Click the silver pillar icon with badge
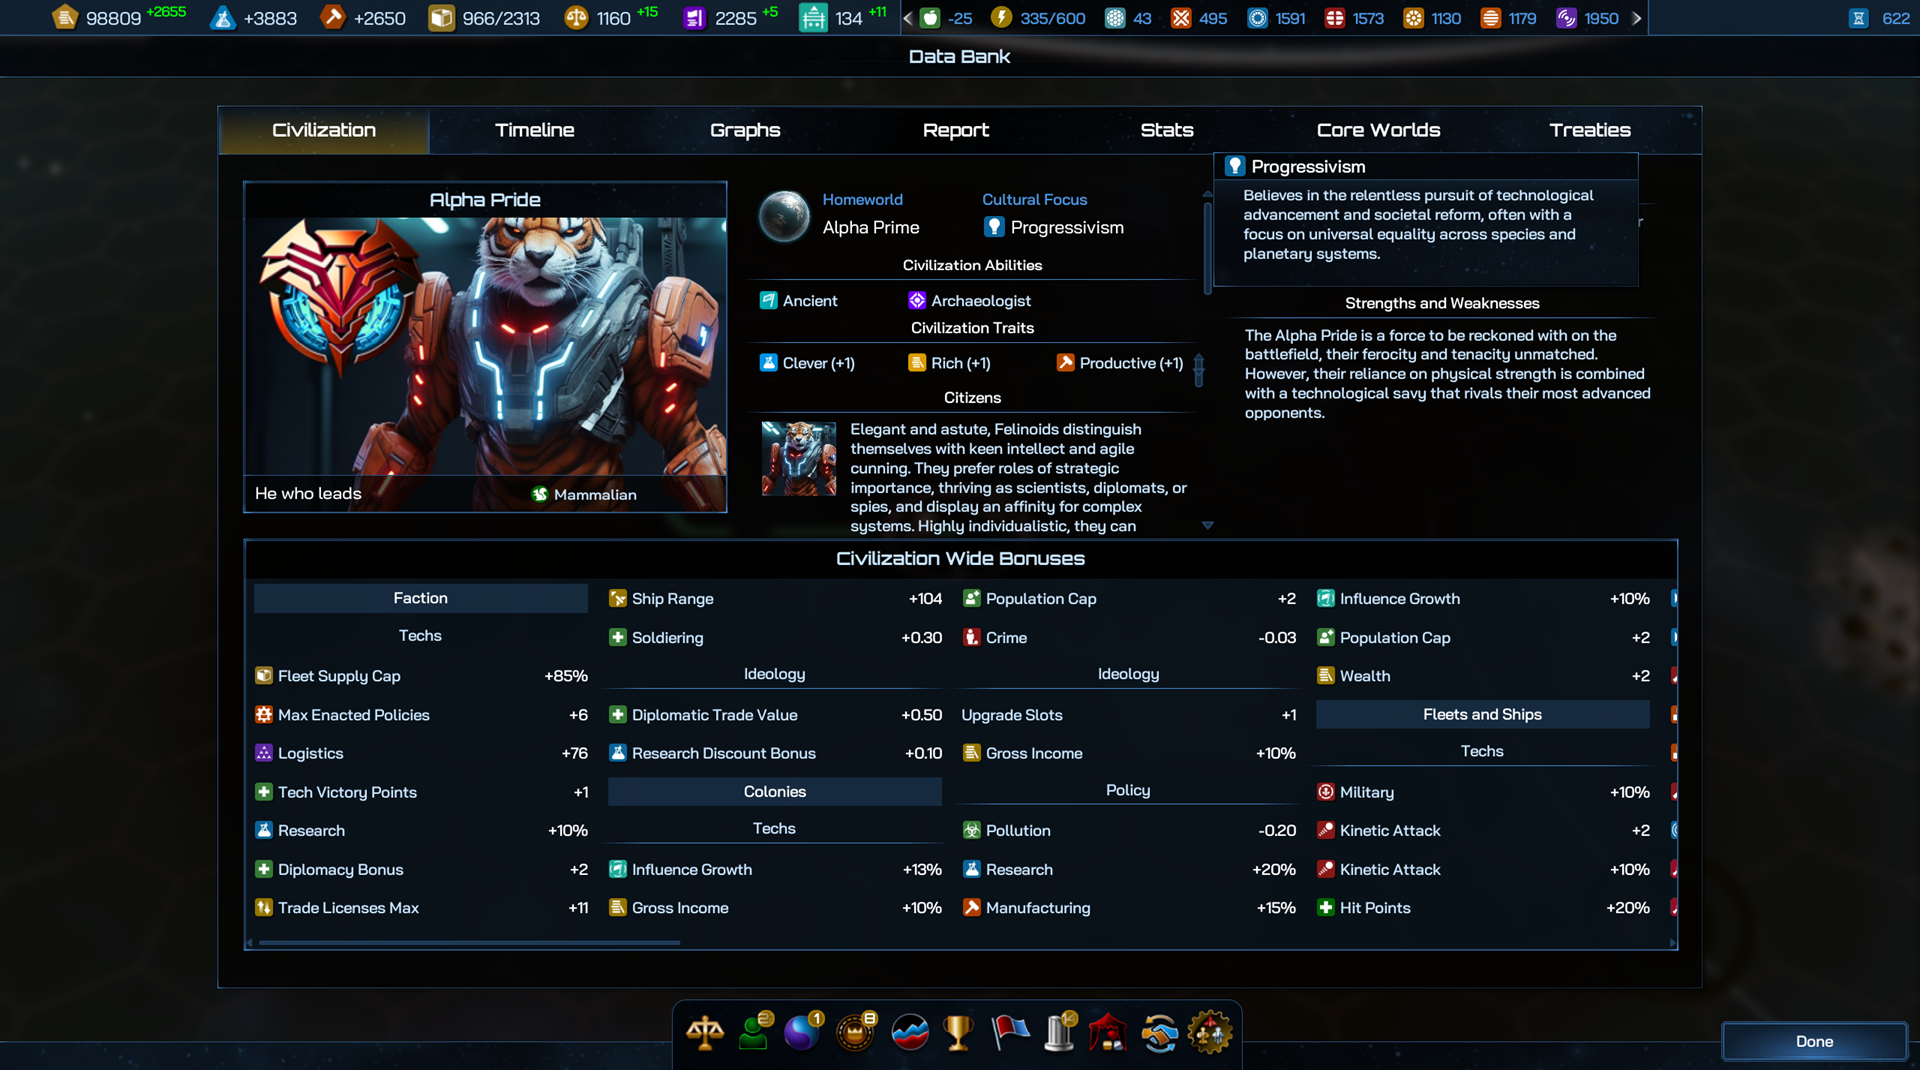The height and width of the screenshot is (1070, 1920). 1059,1032
